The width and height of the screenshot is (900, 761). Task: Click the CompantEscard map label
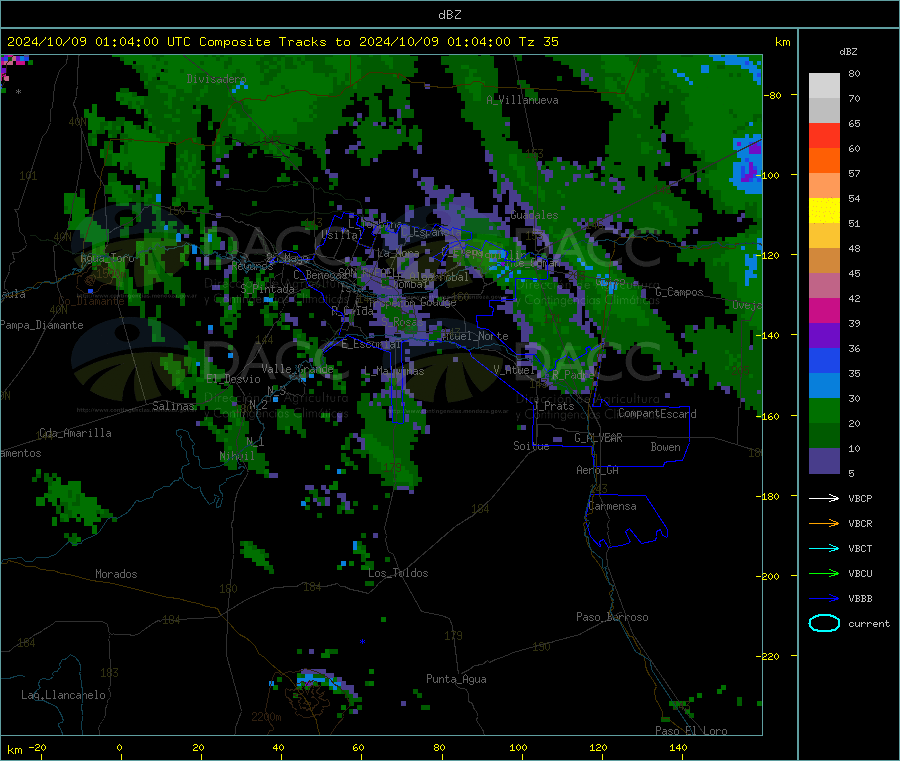[657, 413]
